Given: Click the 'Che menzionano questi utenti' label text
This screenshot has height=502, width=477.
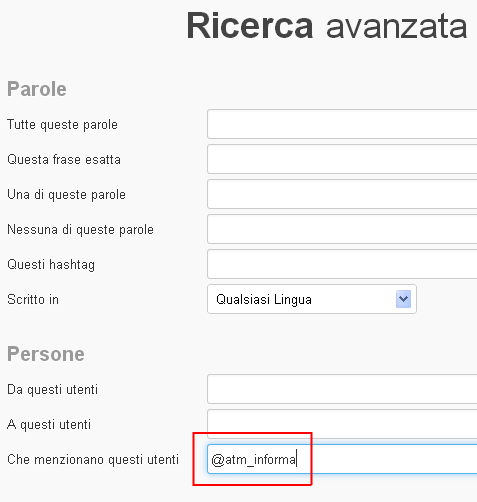Looking at the screenshot, I should click(93, 459).
